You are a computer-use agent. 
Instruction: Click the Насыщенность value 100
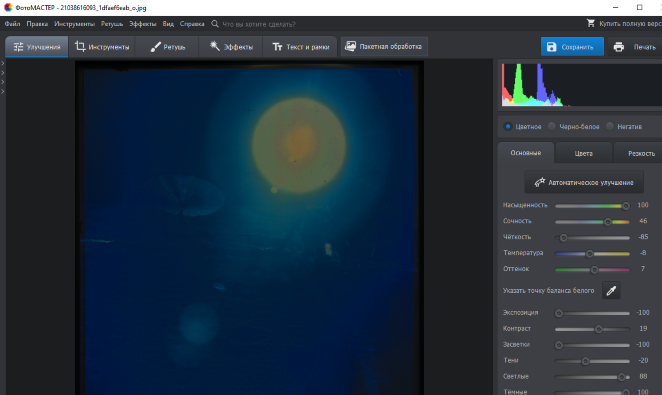coord(643,205)
